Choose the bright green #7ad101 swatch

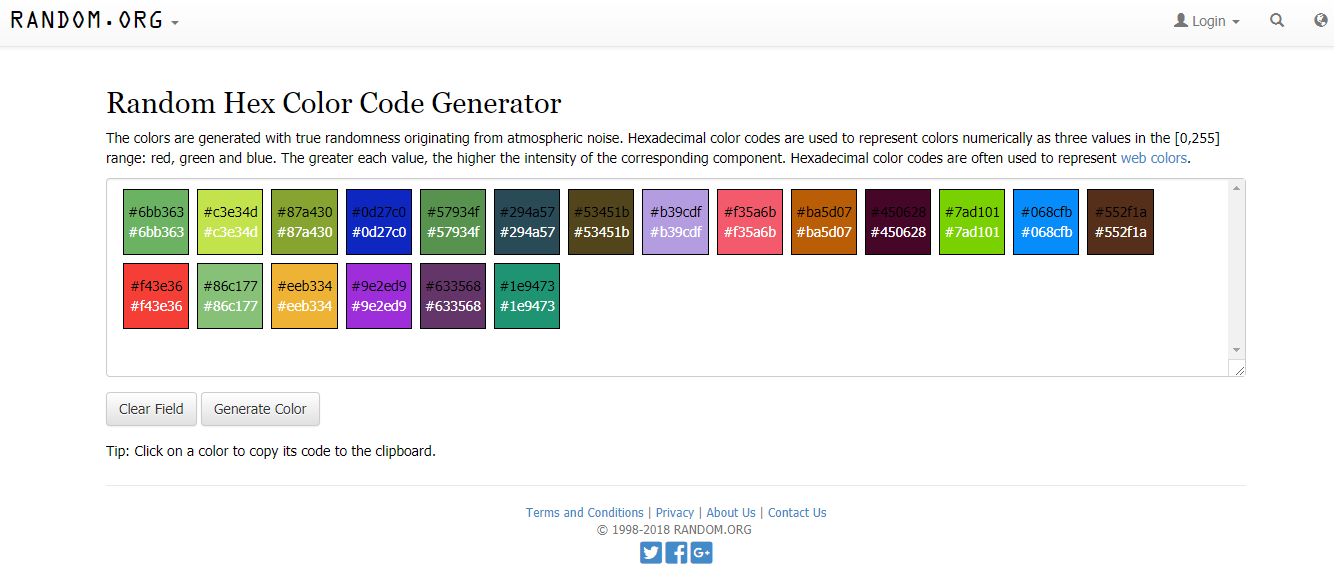coord(972,222)
